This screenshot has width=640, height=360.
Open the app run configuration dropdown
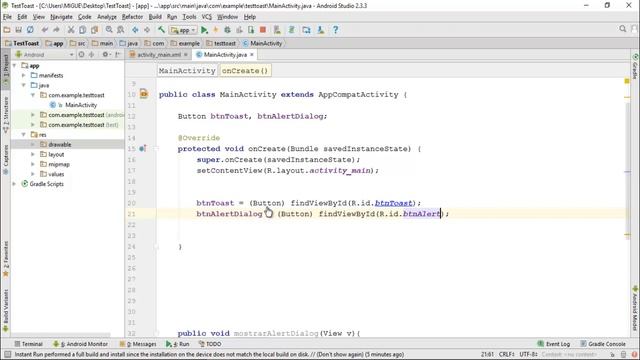(183, 30)
